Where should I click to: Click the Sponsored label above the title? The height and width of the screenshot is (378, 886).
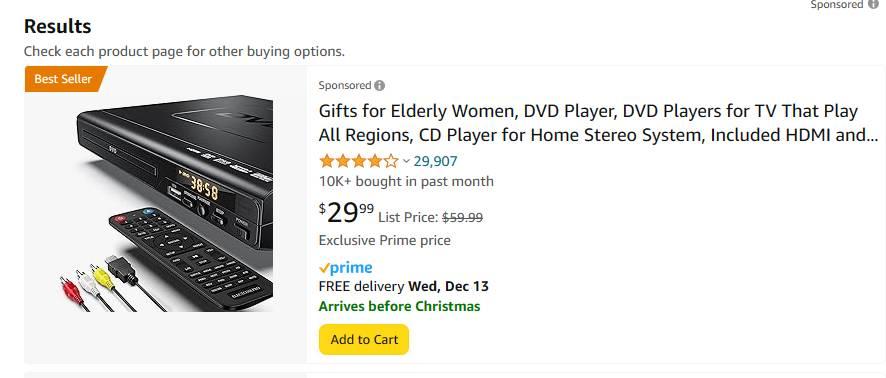point(345,86)
